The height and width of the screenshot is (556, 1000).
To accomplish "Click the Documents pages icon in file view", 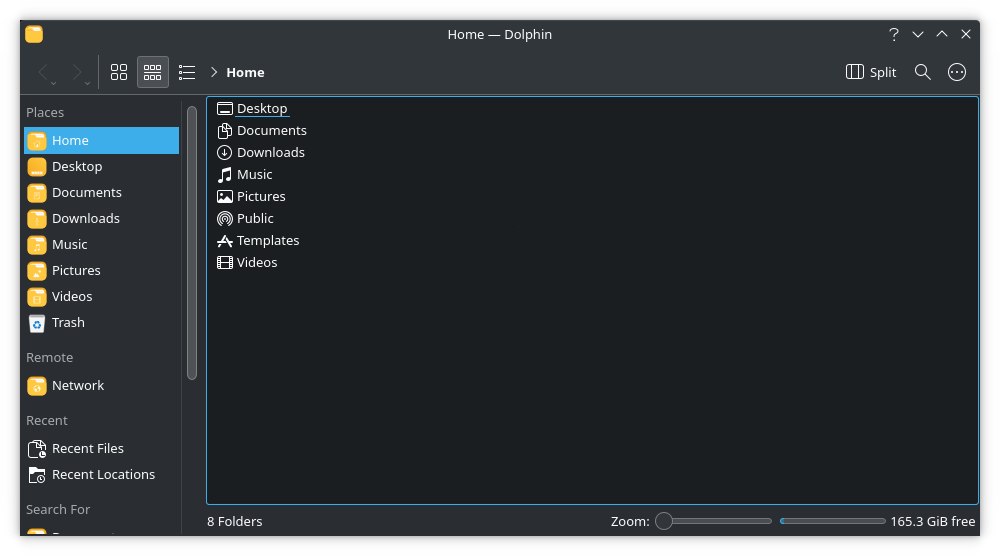I will 224,131.
